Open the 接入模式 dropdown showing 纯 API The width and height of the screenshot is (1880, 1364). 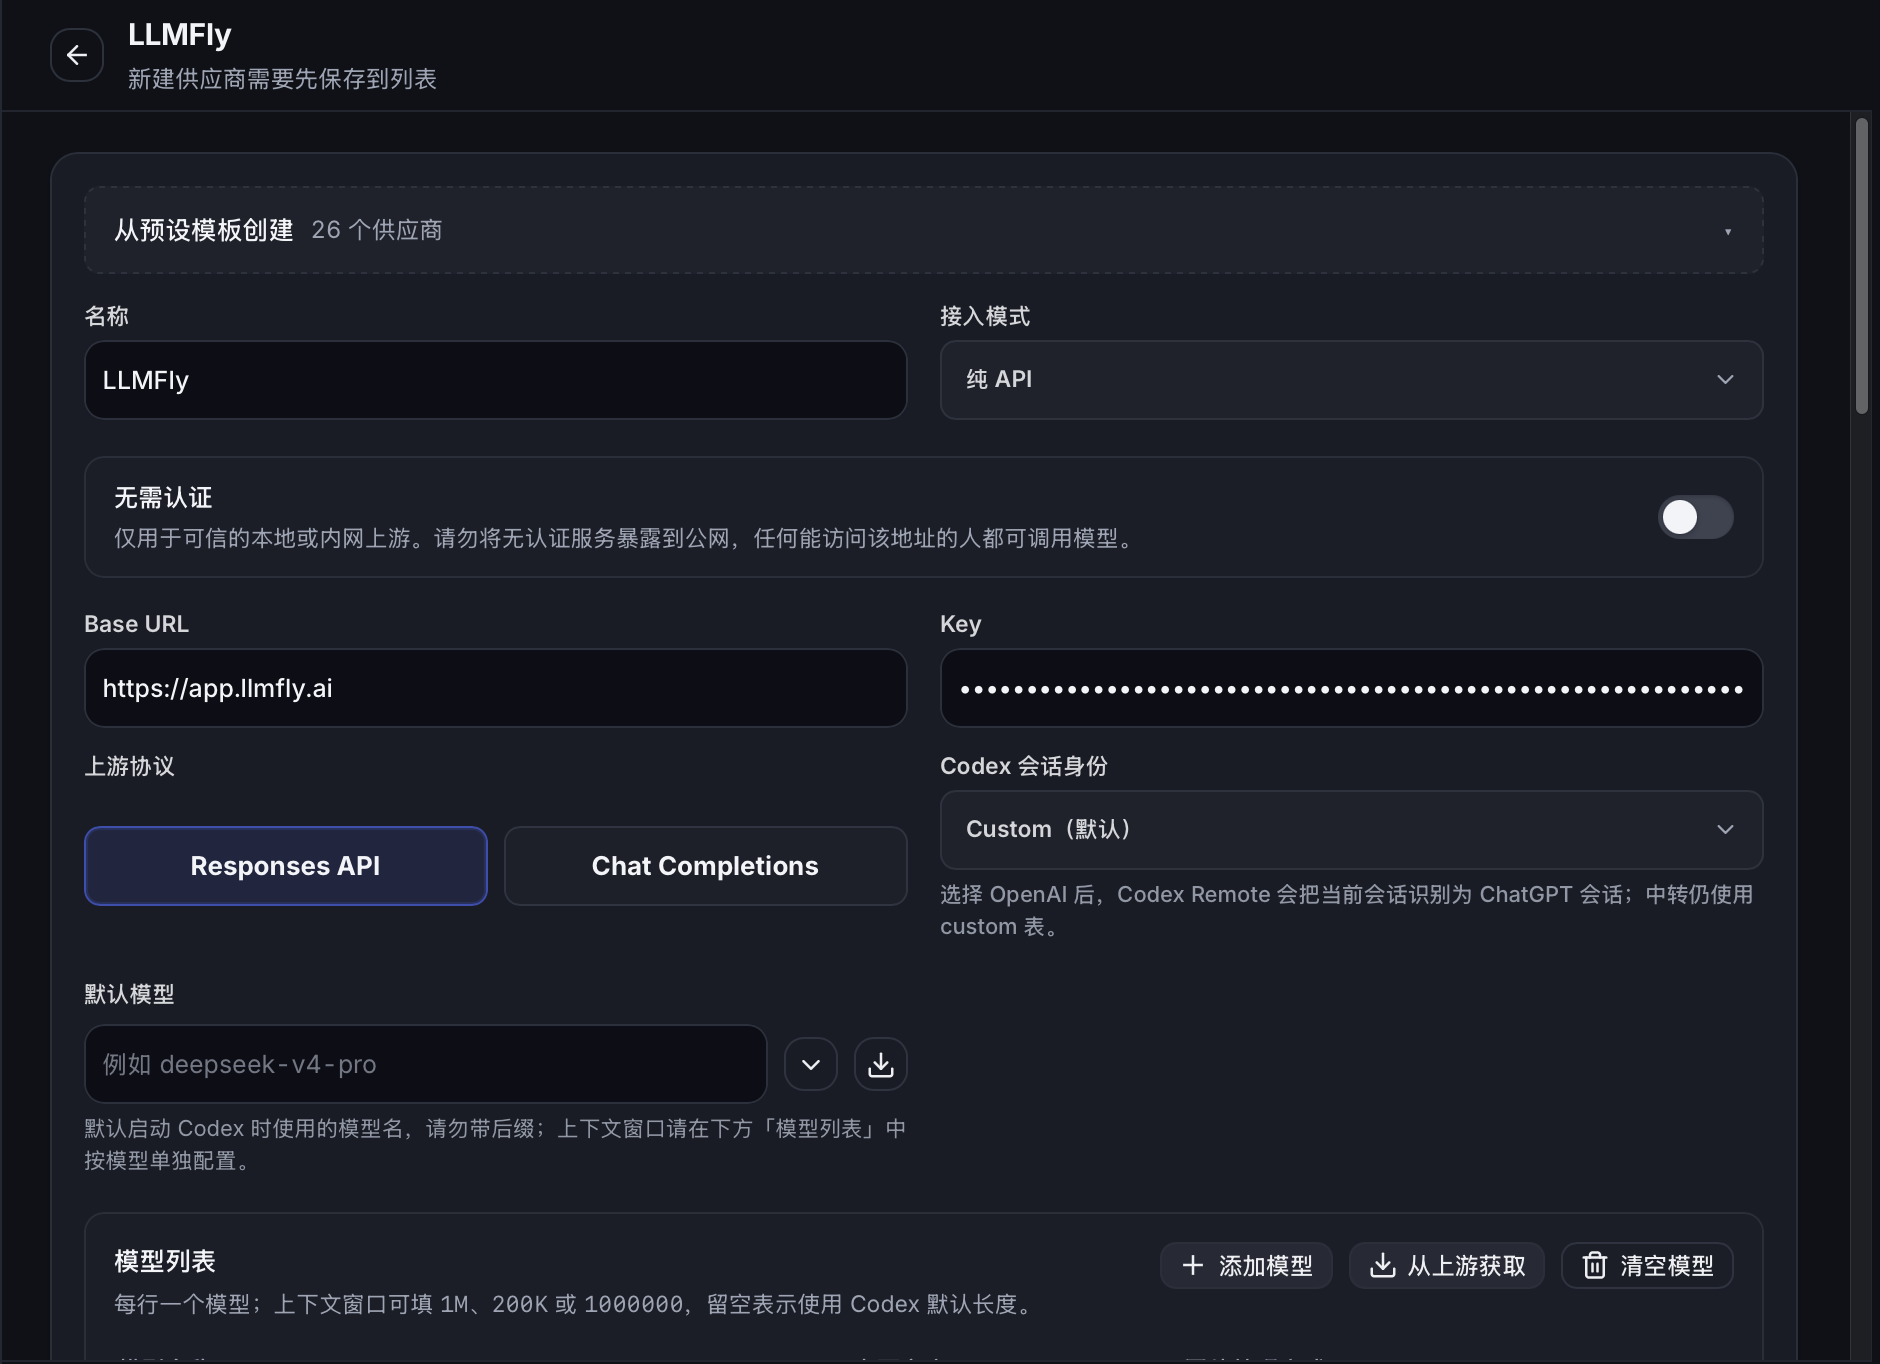click(1351, 380)
